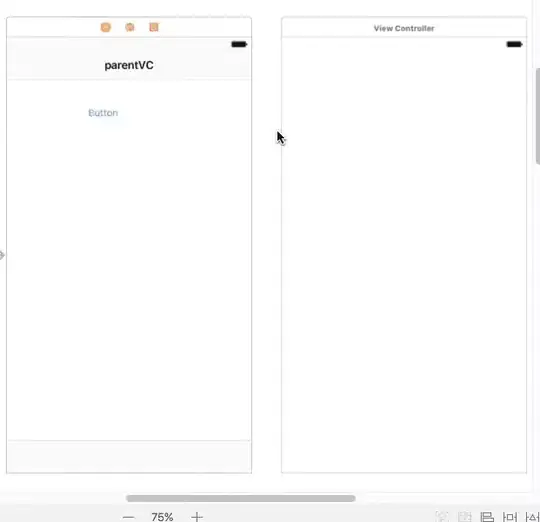
Task: Open the Align constraints menu
Action: coord(487,517)
